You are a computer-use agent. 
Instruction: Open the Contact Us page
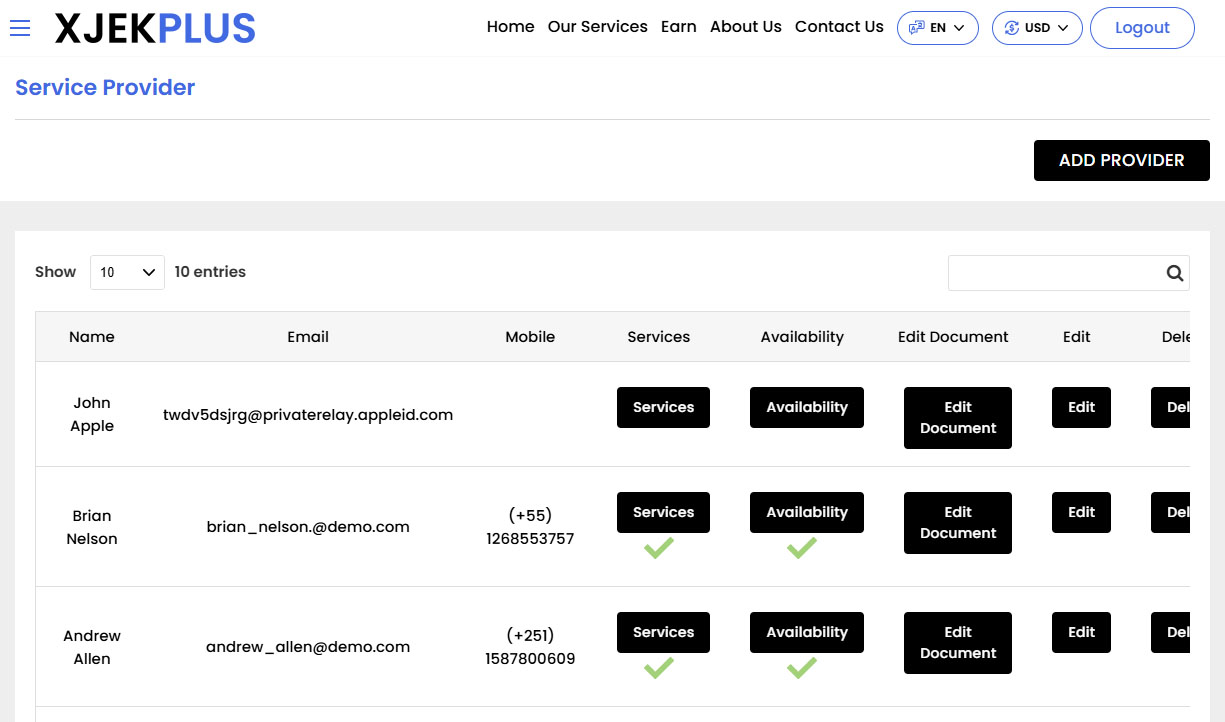[x=839, y=27]
